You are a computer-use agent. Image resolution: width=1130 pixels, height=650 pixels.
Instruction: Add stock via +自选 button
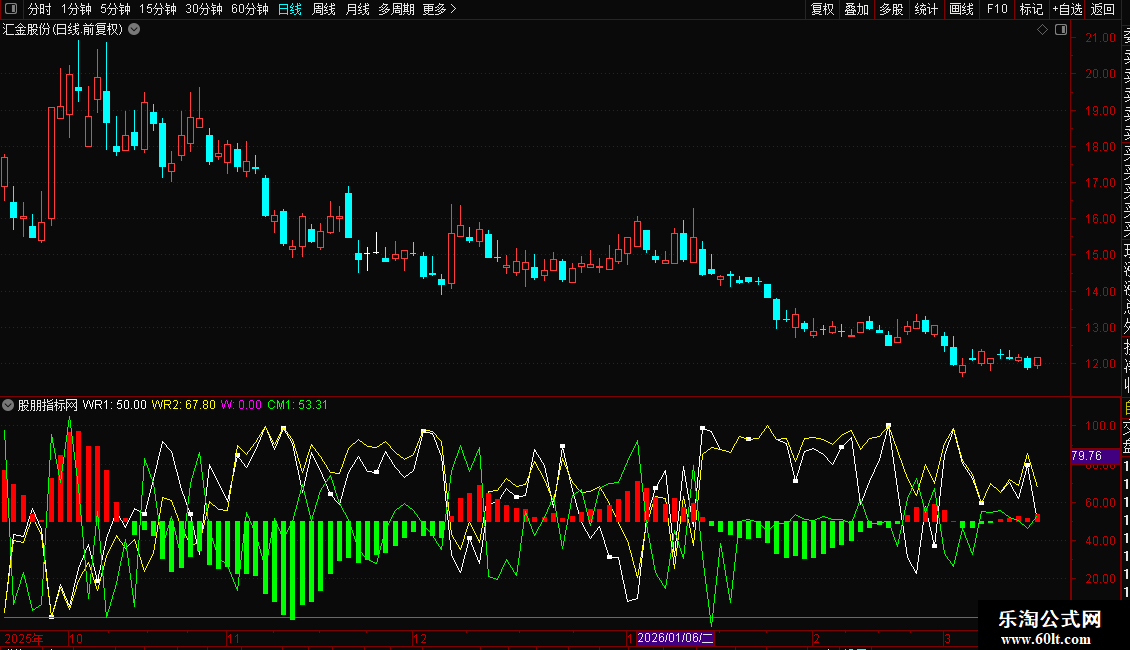(x=1067, y=9)
